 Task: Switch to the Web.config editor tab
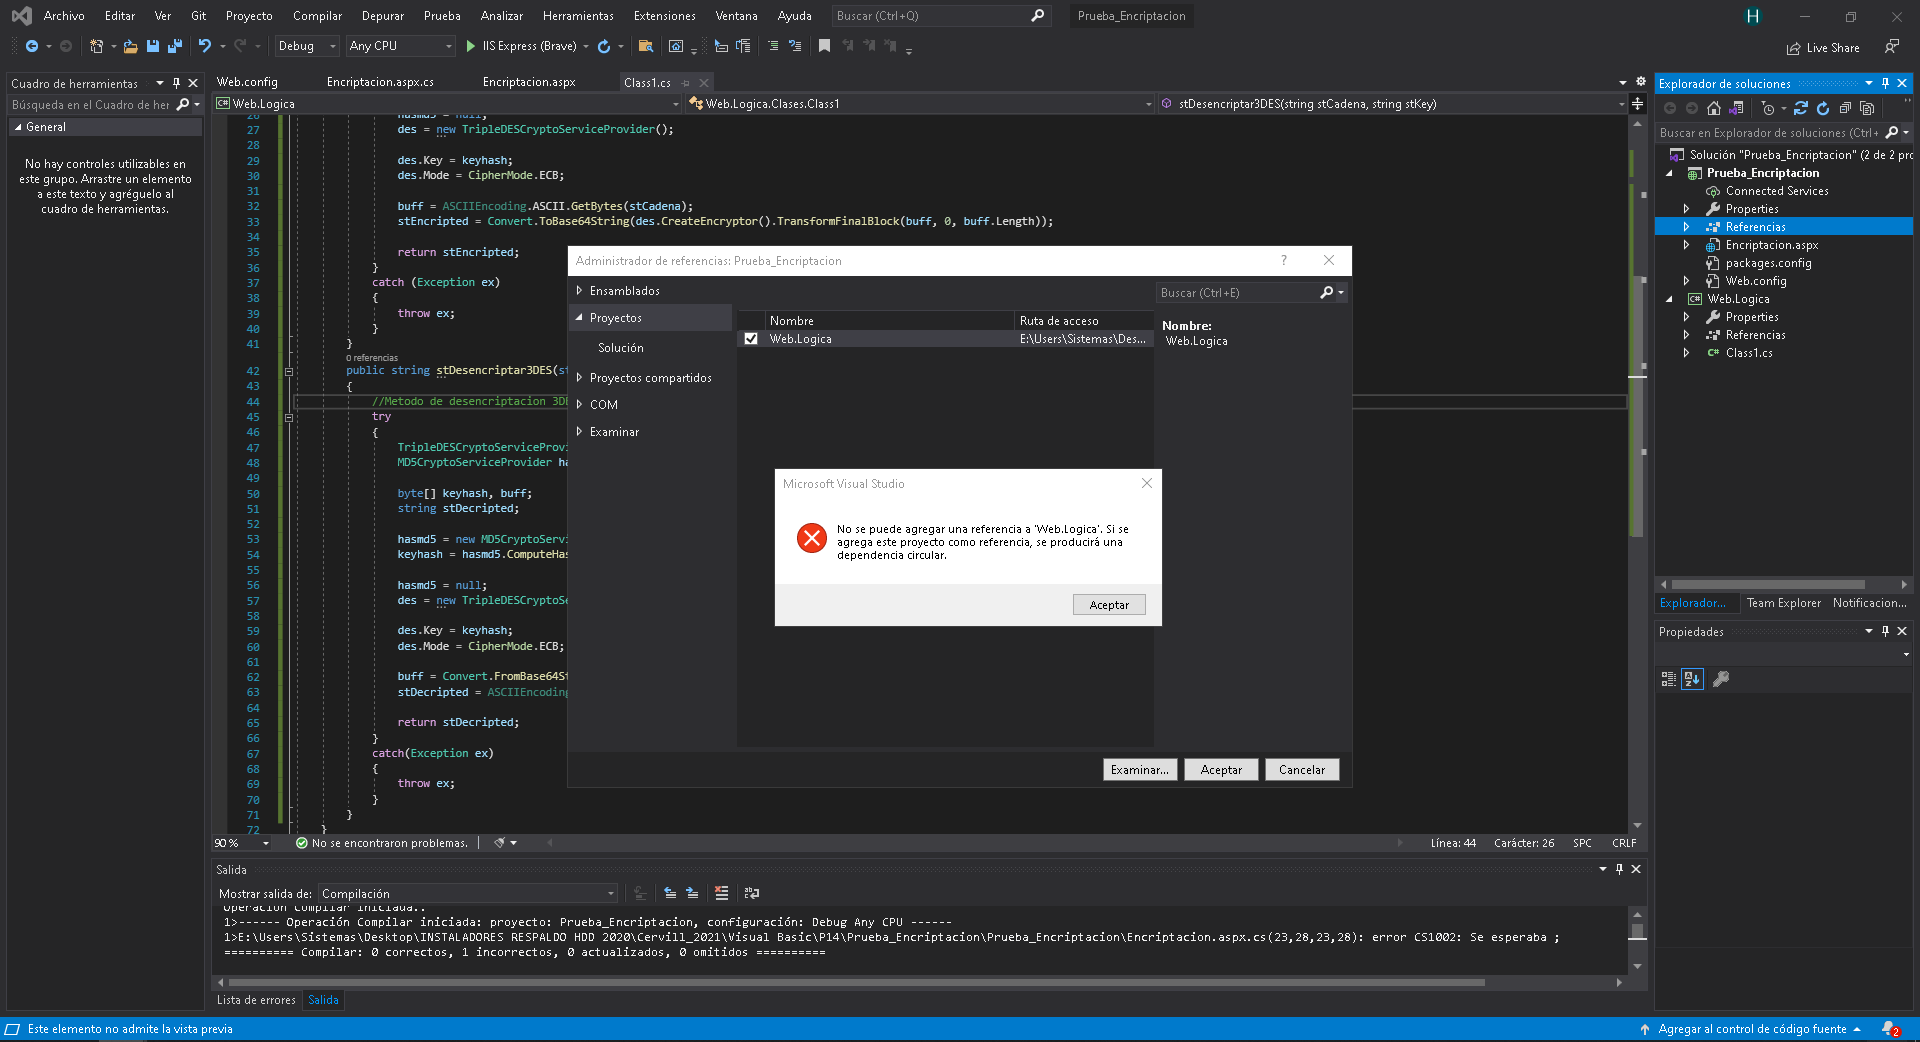tap(247, 82)
